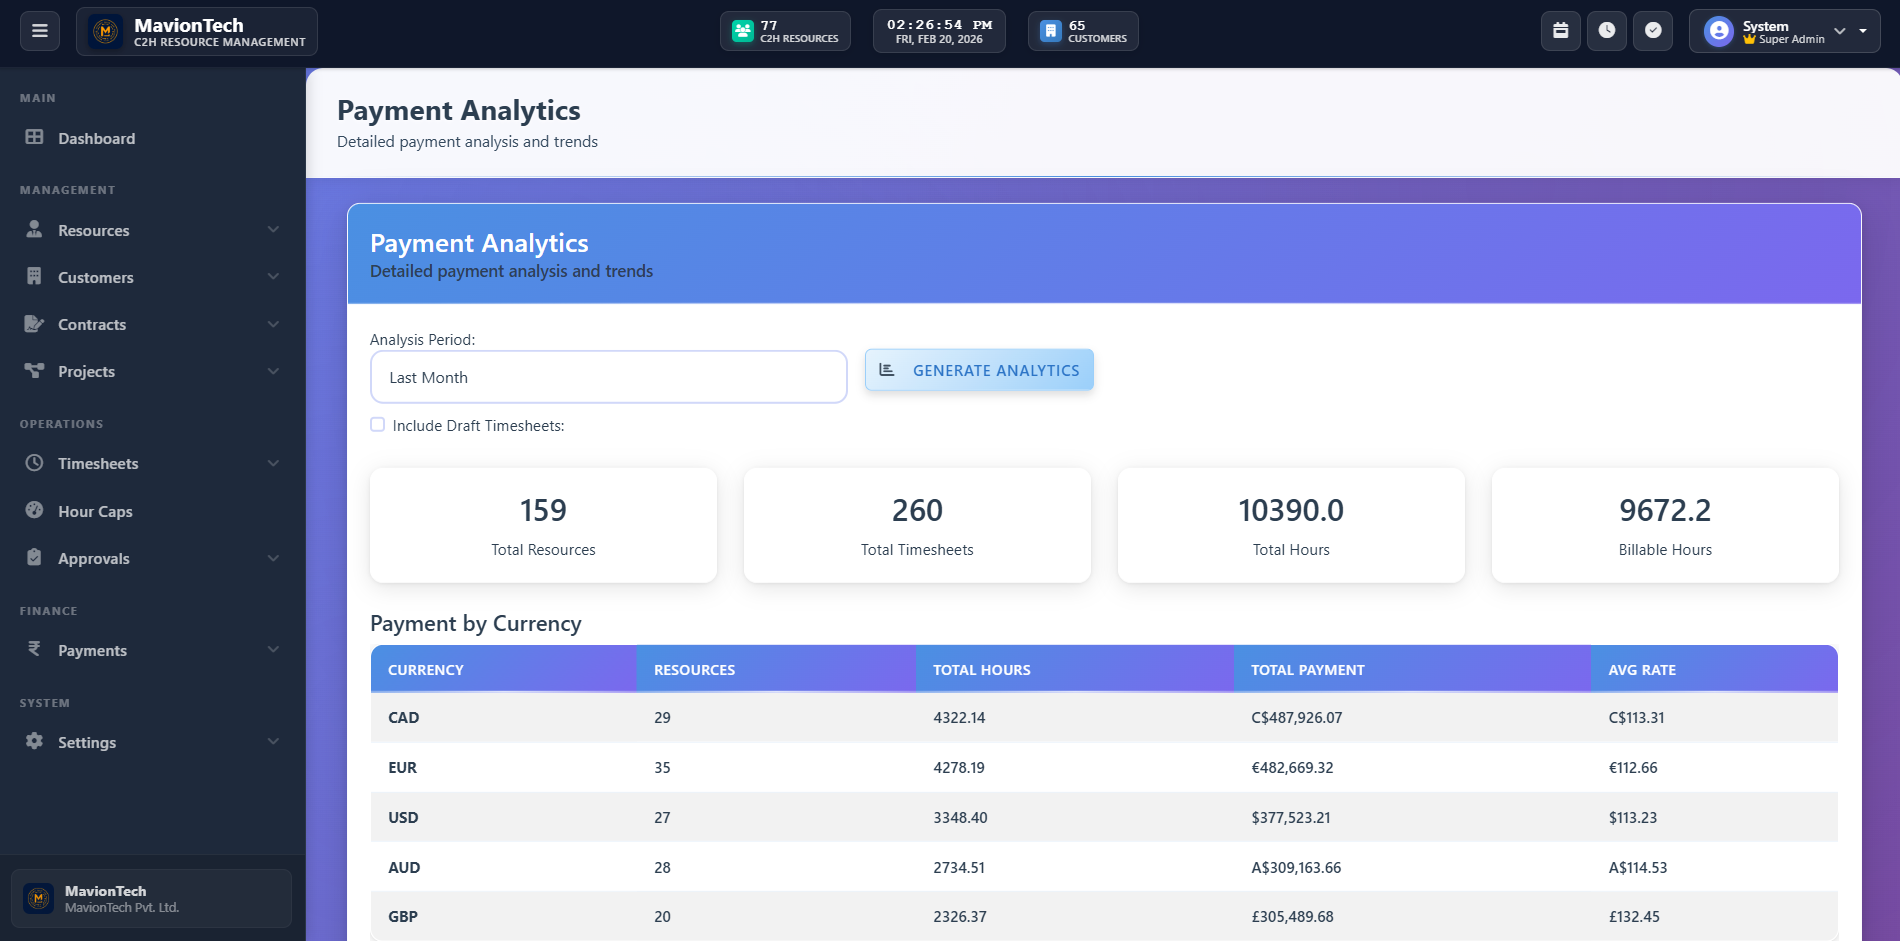1900x941 pixels.
Task: Click the MavionTech logo icon
Action: tap(106, 31)
